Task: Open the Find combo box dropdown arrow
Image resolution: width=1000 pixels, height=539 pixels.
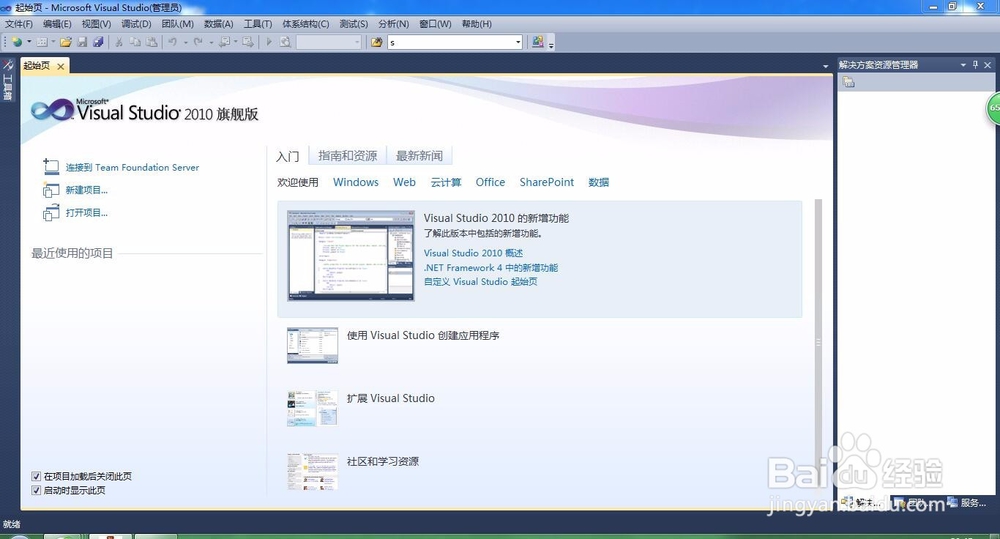Action: tap(518, 42)
